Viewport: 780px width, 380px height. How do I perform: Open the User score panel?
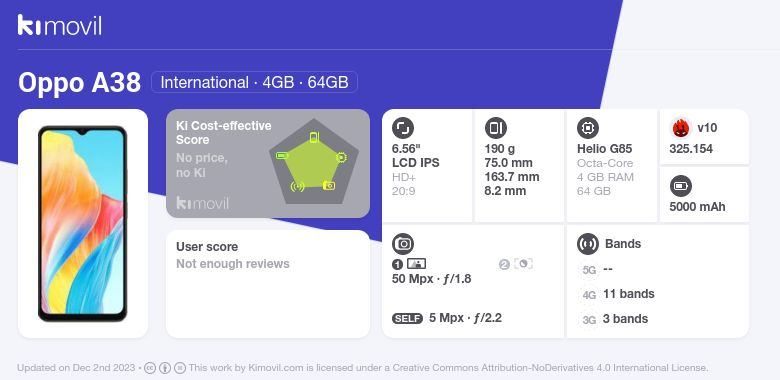[x=268, y=284]
